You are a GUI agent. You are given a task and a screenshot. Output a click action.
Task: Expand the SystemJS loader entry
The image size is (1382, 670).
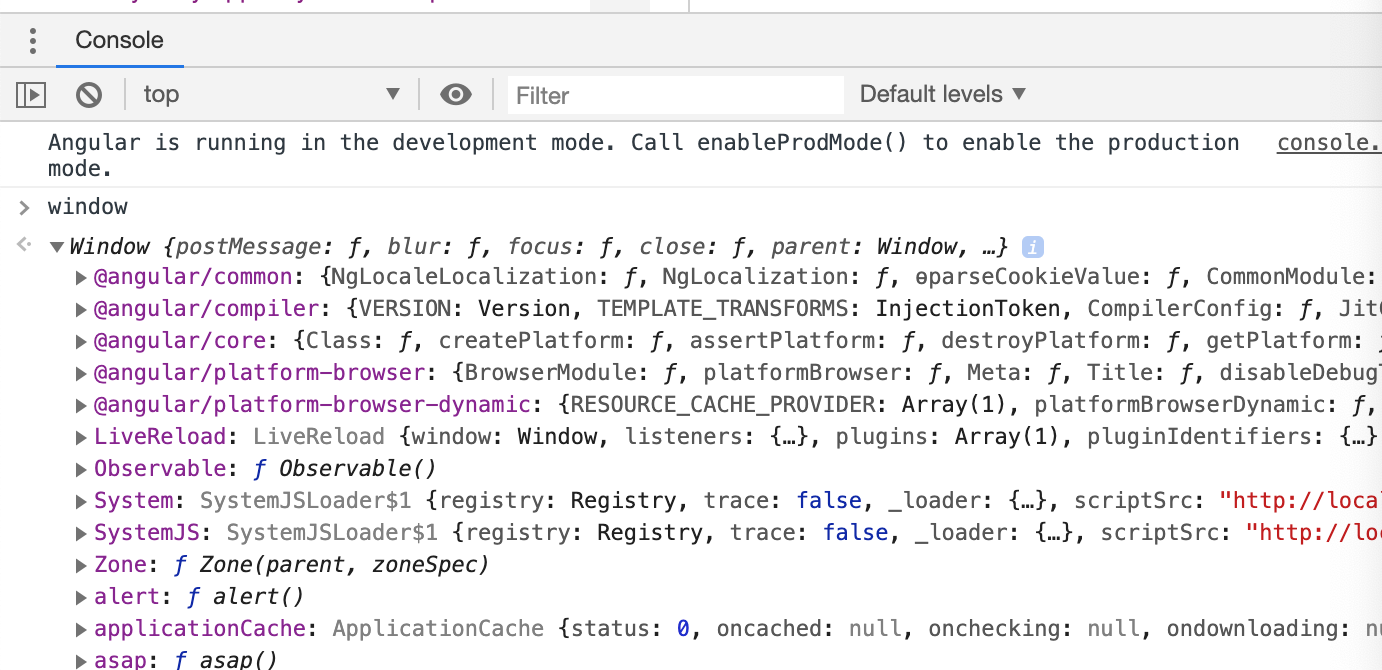pyautogui.click(x=82, y=533)
